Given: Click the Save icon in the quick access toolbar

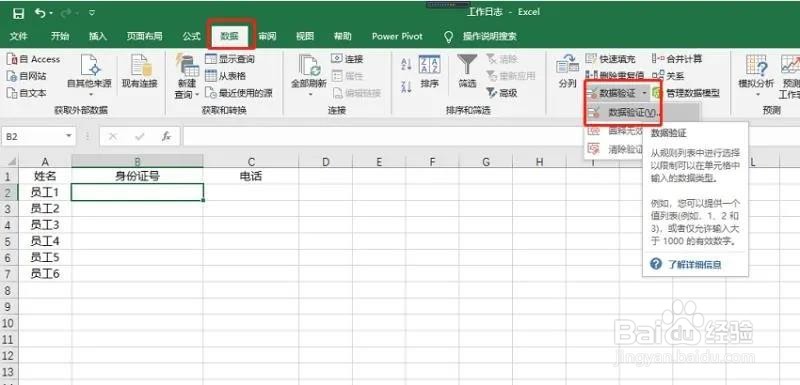Looking at the screenshot, I should [18, 13].
